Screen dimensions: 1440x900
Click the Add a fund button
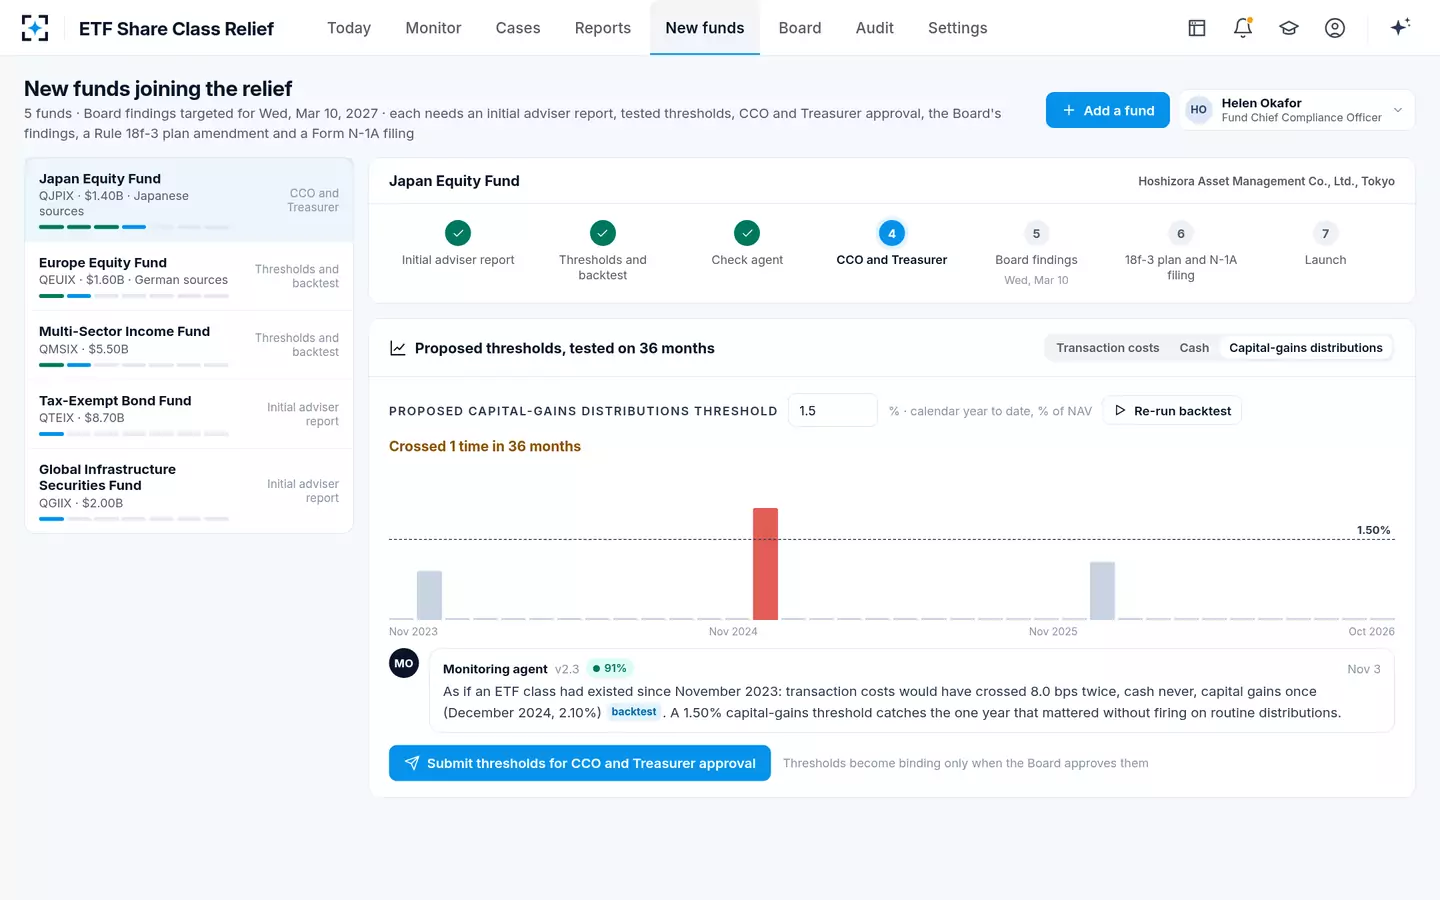coord(1108,110)
